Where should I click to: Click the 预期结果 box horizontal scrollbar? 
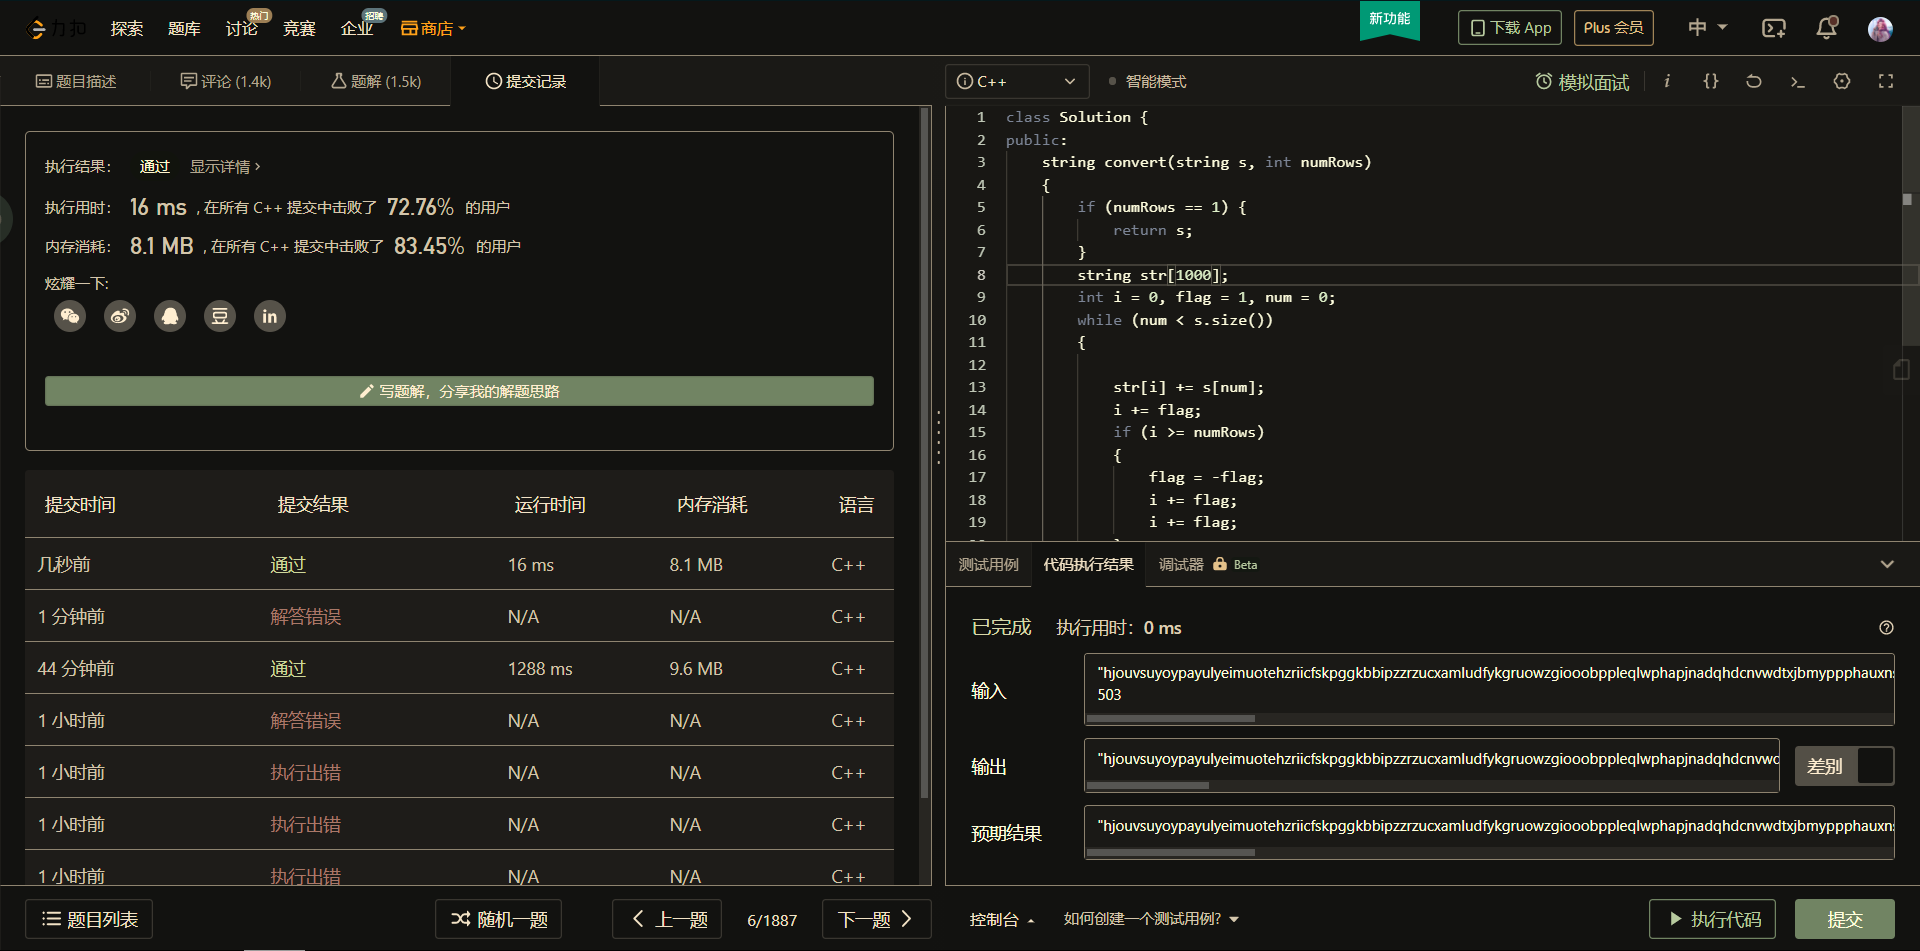1171,852
